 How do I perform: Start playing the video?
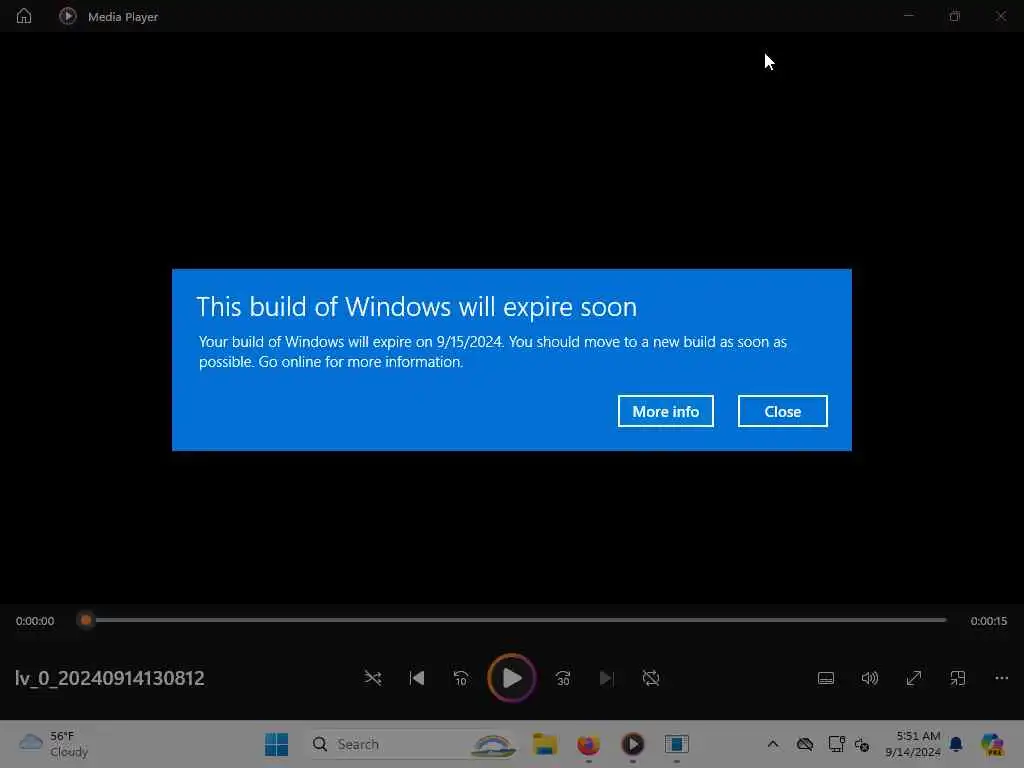[x=512, y=678]
